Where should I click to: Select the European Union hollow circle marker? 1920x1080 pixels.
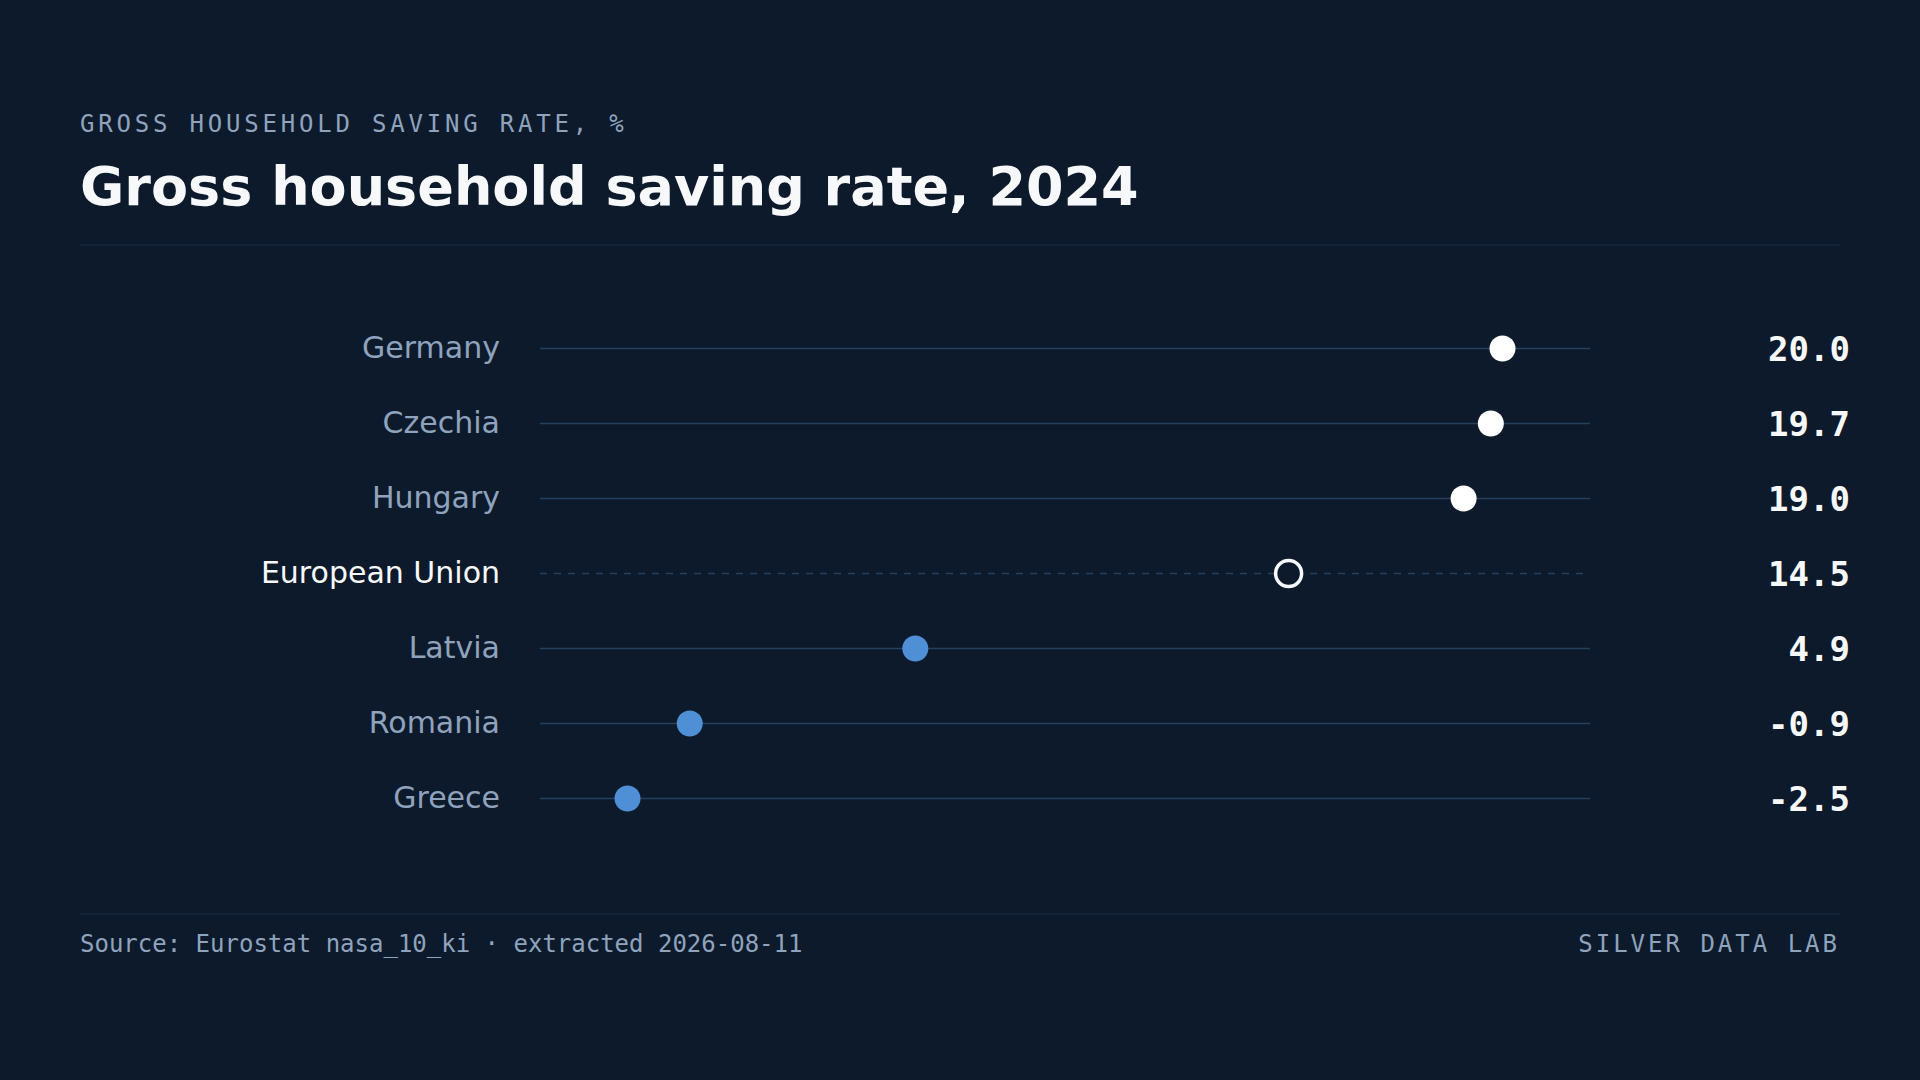(x=1288, y=573)
